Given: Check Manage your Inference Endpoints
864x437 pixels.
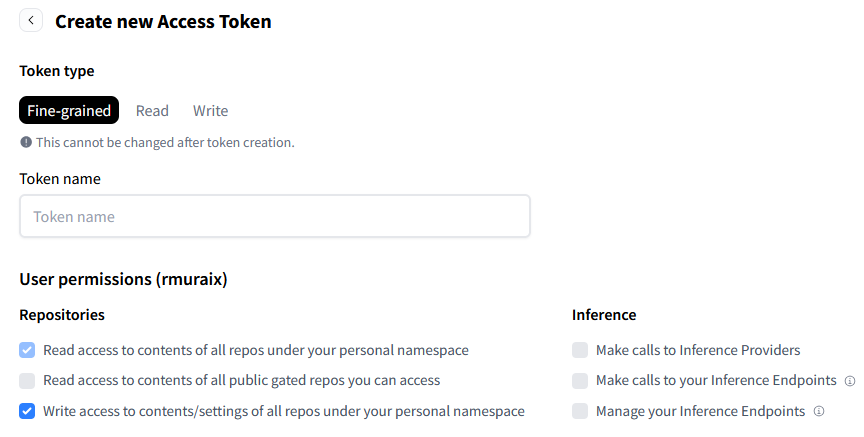Looking at the screenshot, I should (580, 411).
